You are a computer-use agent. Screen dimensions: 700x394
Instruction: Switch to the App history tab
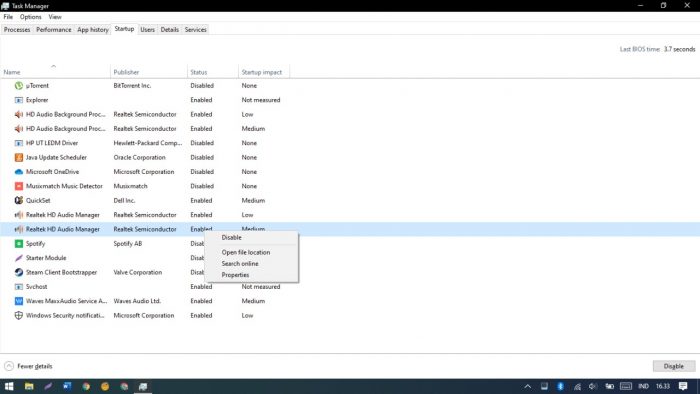(x=93, y=29)
